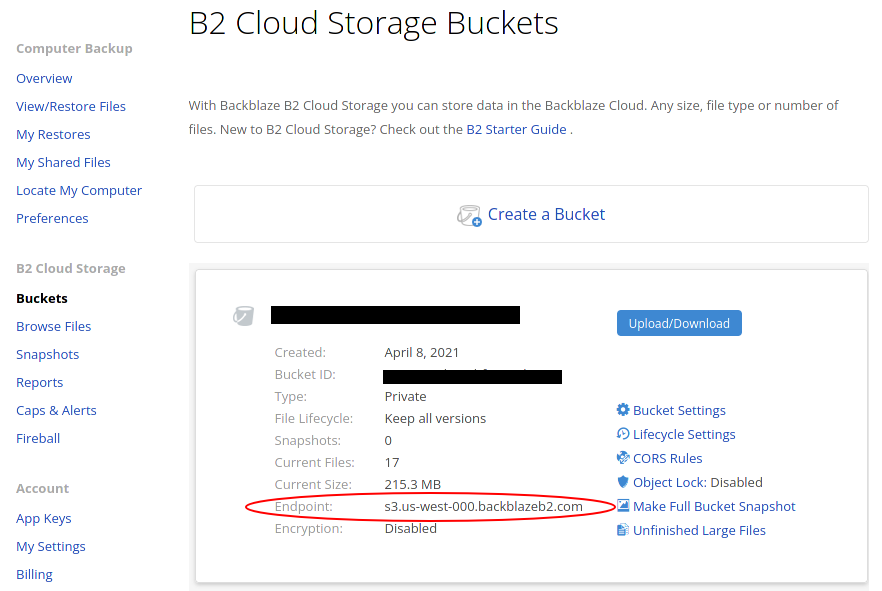Click the Unfinished Large Files document icon
The image size is (882, 591).
[x=623, y=530]
